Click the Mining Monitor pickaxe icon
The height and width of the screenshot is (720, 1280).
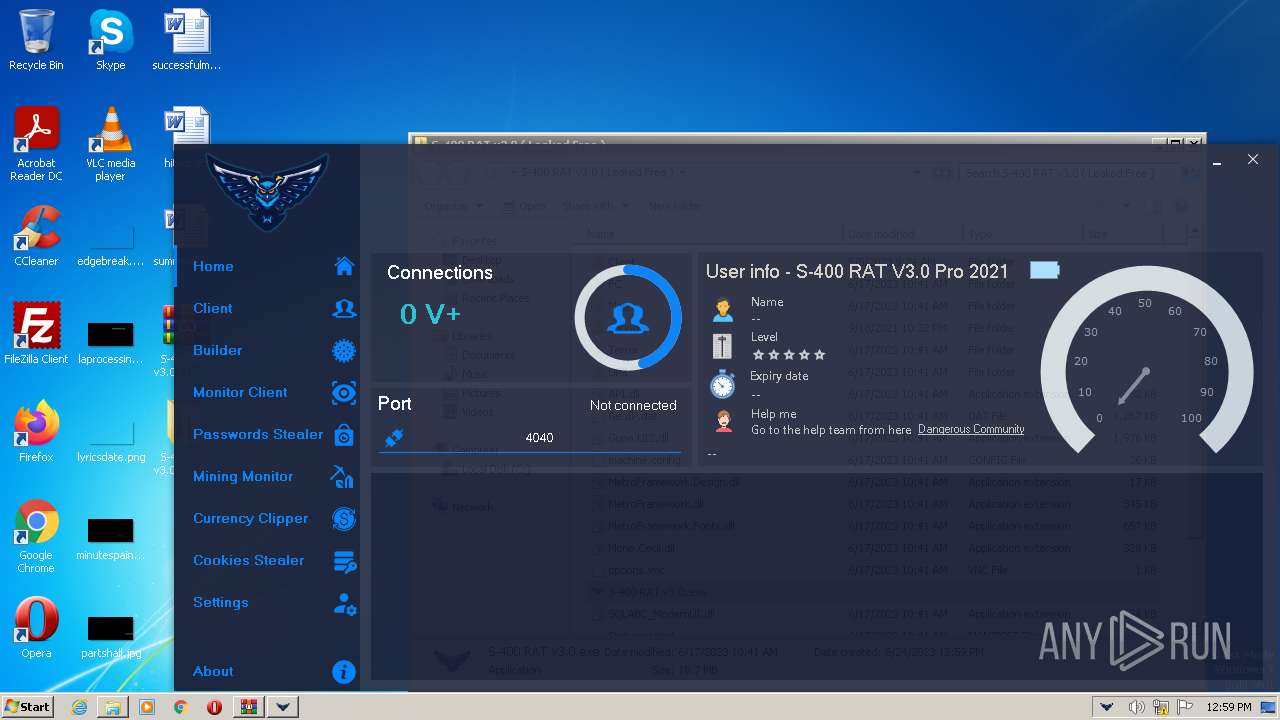(x=343, y=477)
